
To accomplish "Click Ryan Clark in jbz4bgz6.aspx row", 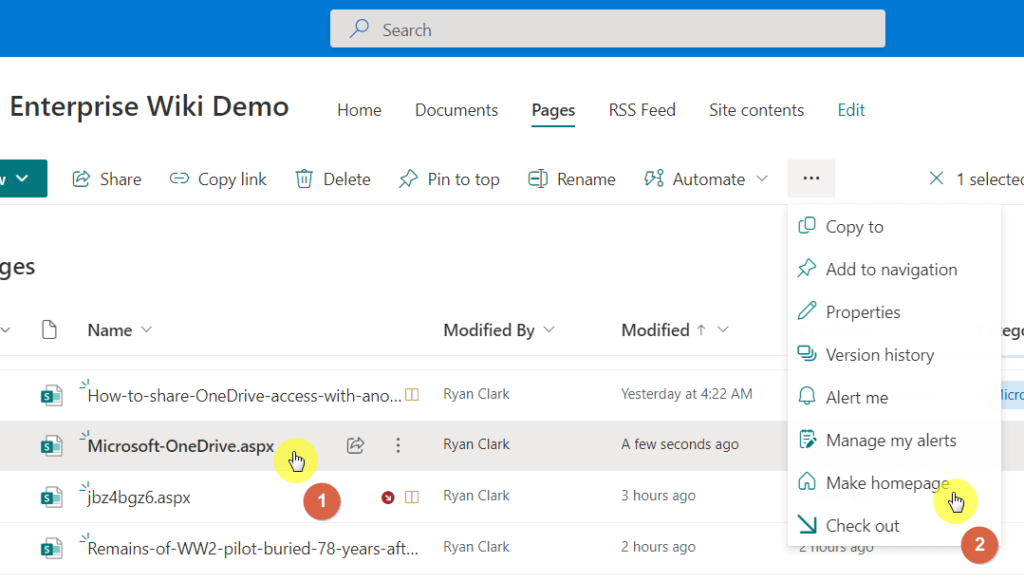I will click(476, 495).
